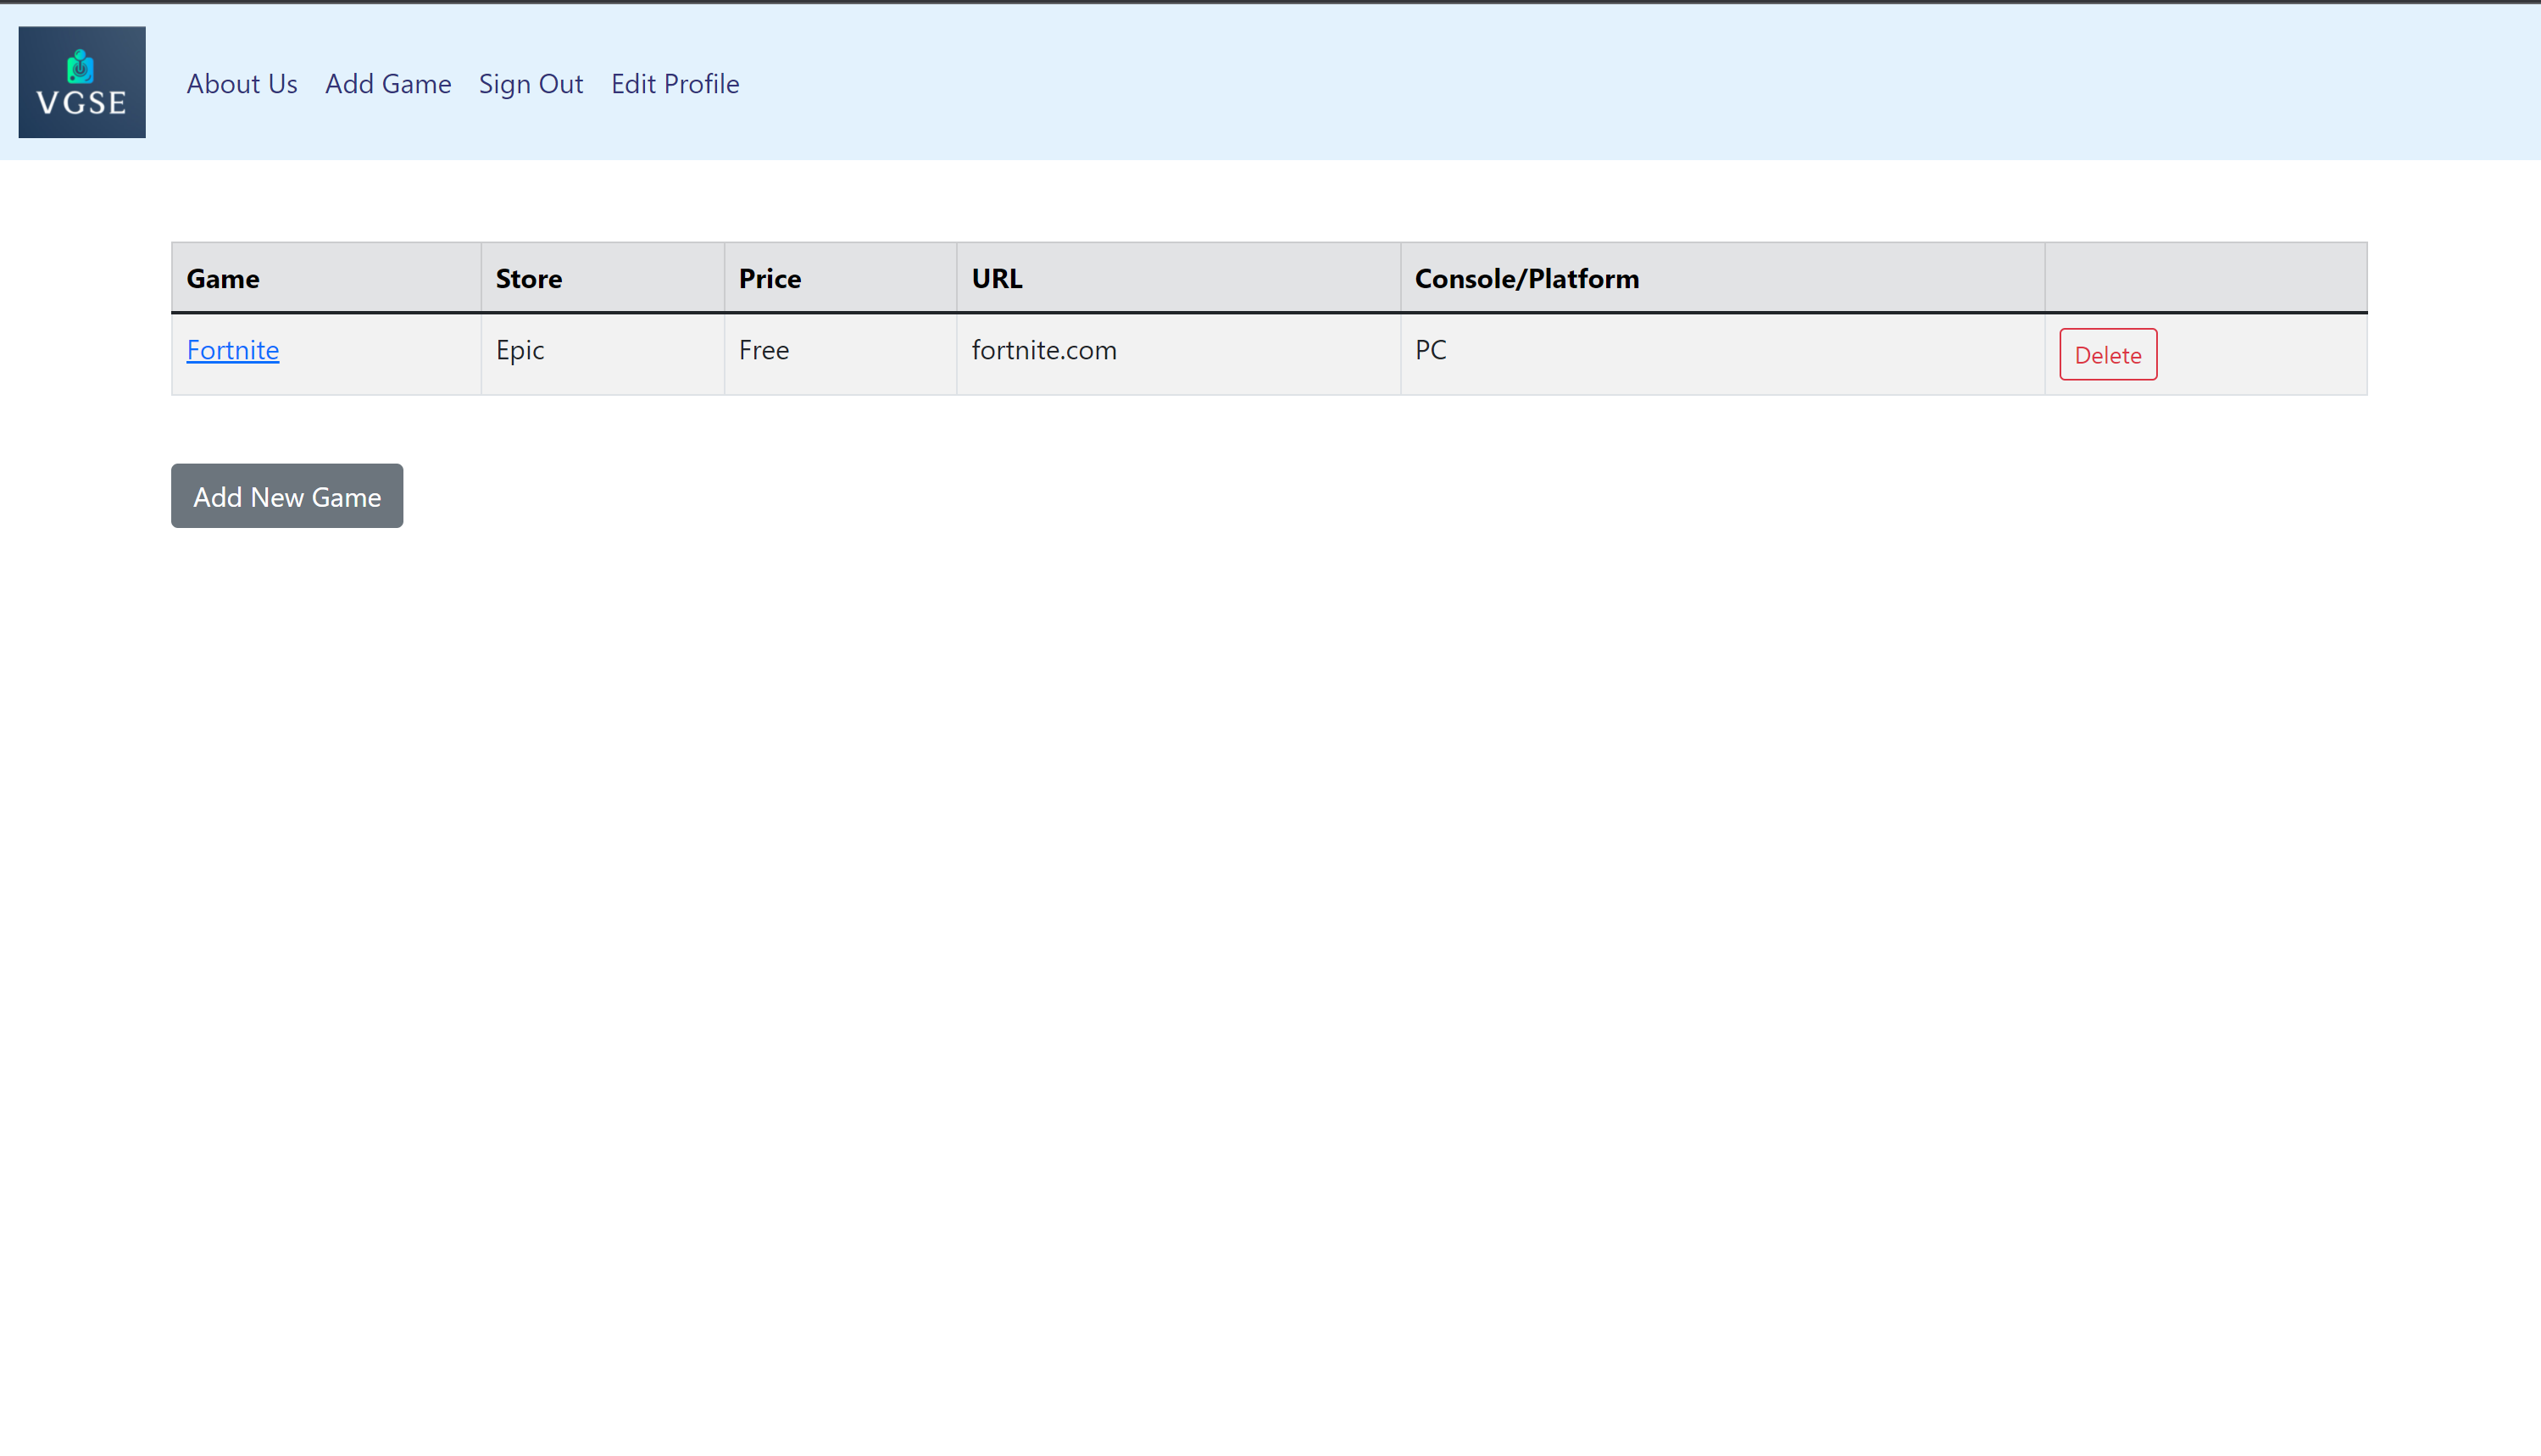The image size is (2541, 1456).
Task: Delete the Fortnite entry
Action: click(2108, 355)
